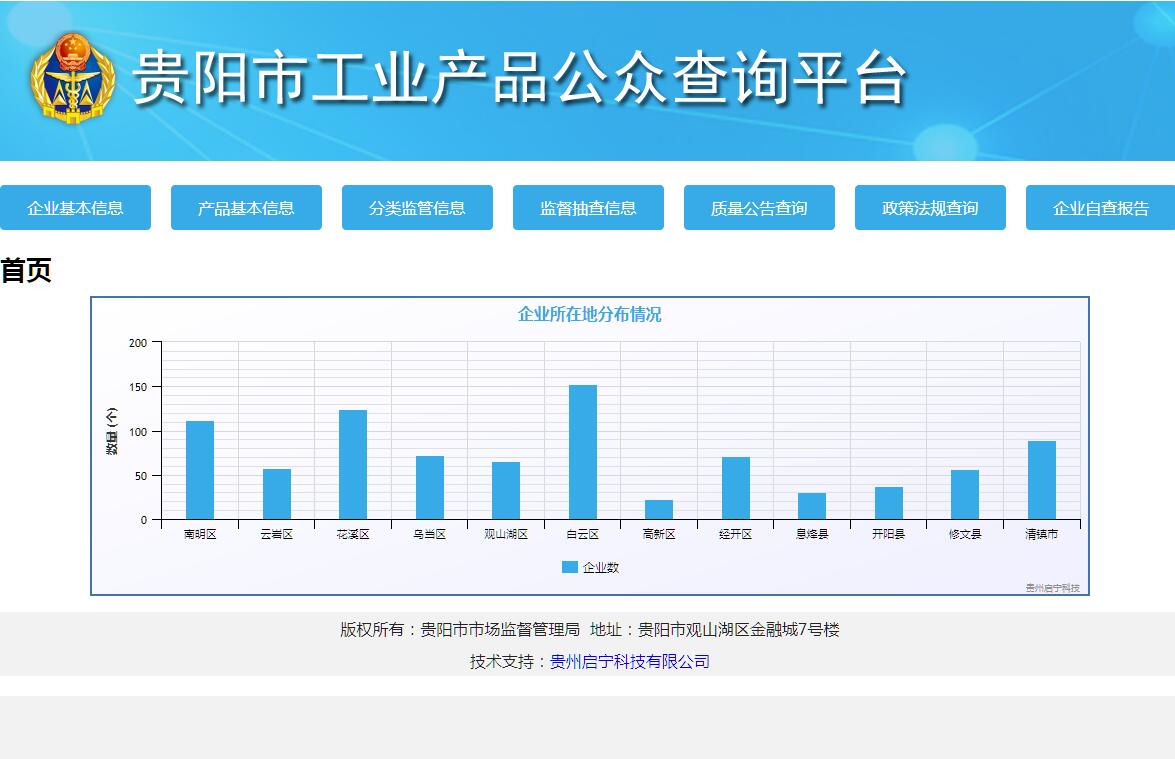
Task: Select the 南明区 bar in chart
Action: (200, 470)
